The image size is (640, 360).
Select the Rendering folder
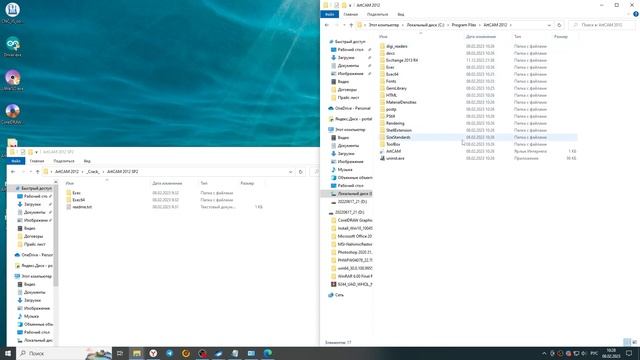(x=395, y=123)
